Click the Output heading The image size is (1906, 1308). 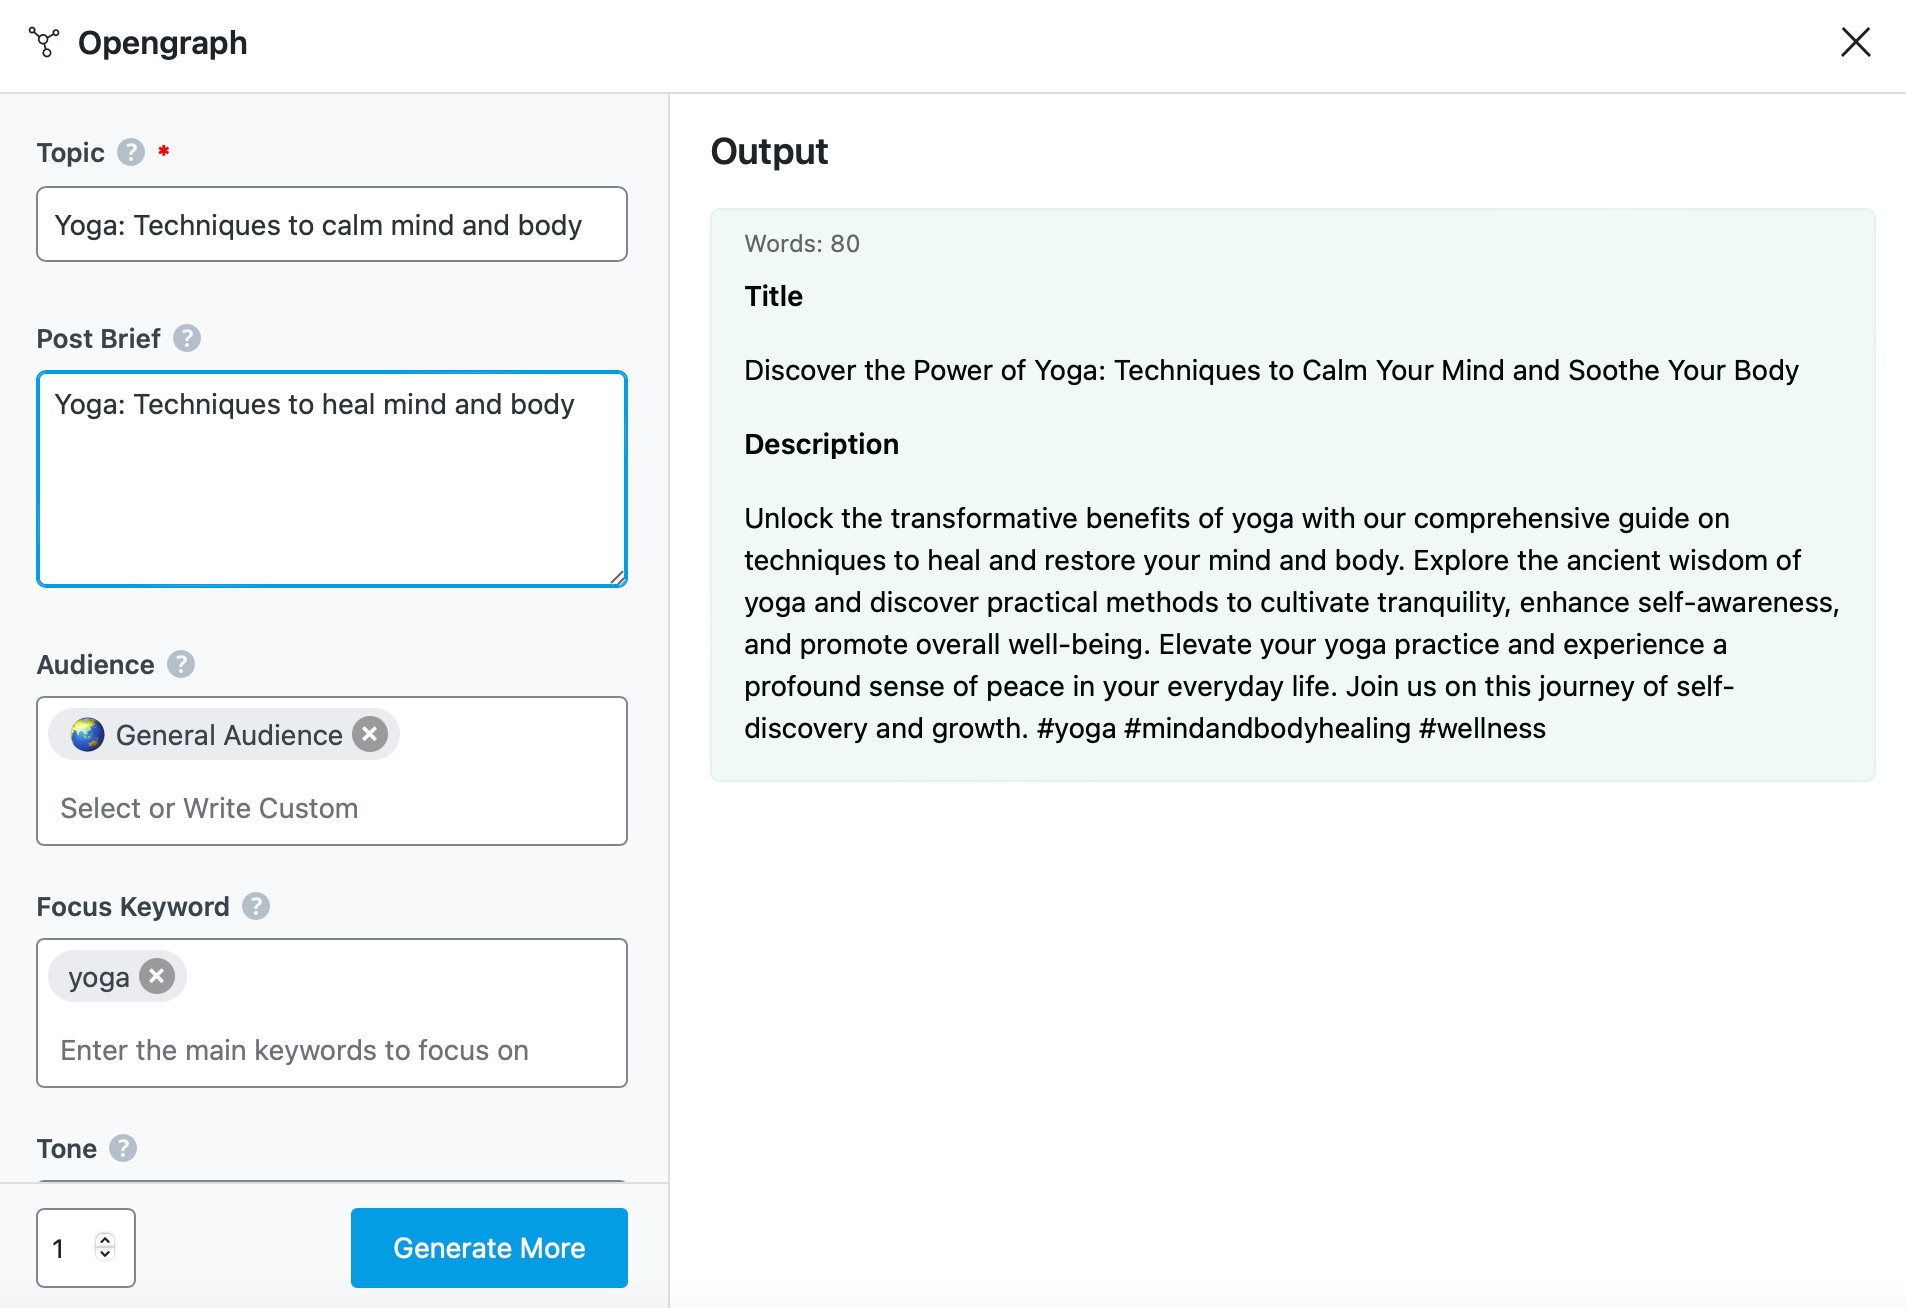[769, 151]
